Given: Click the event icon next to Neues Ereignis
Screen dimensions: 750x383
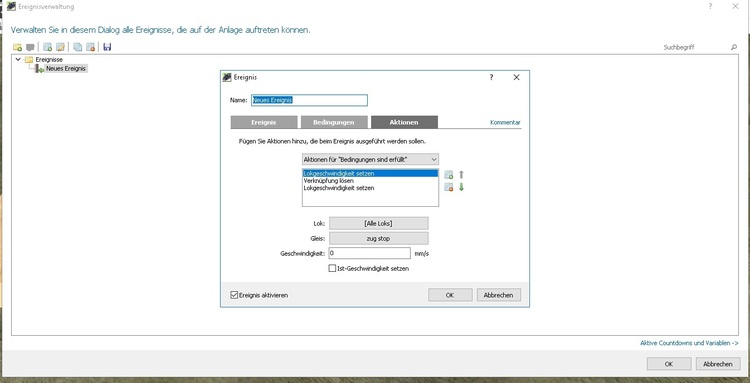Looking at the screenshot, I should 40,68.
